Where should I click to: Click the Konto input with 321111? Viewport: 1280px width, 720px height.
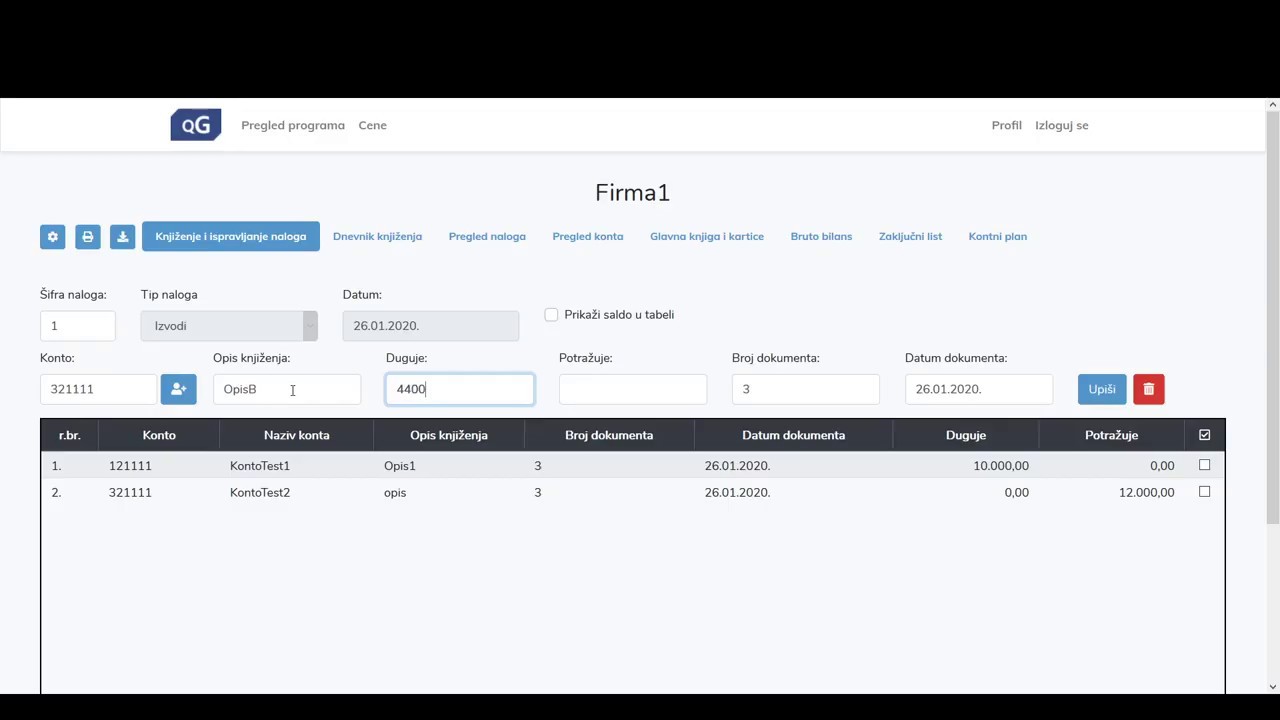pos(98,389)
